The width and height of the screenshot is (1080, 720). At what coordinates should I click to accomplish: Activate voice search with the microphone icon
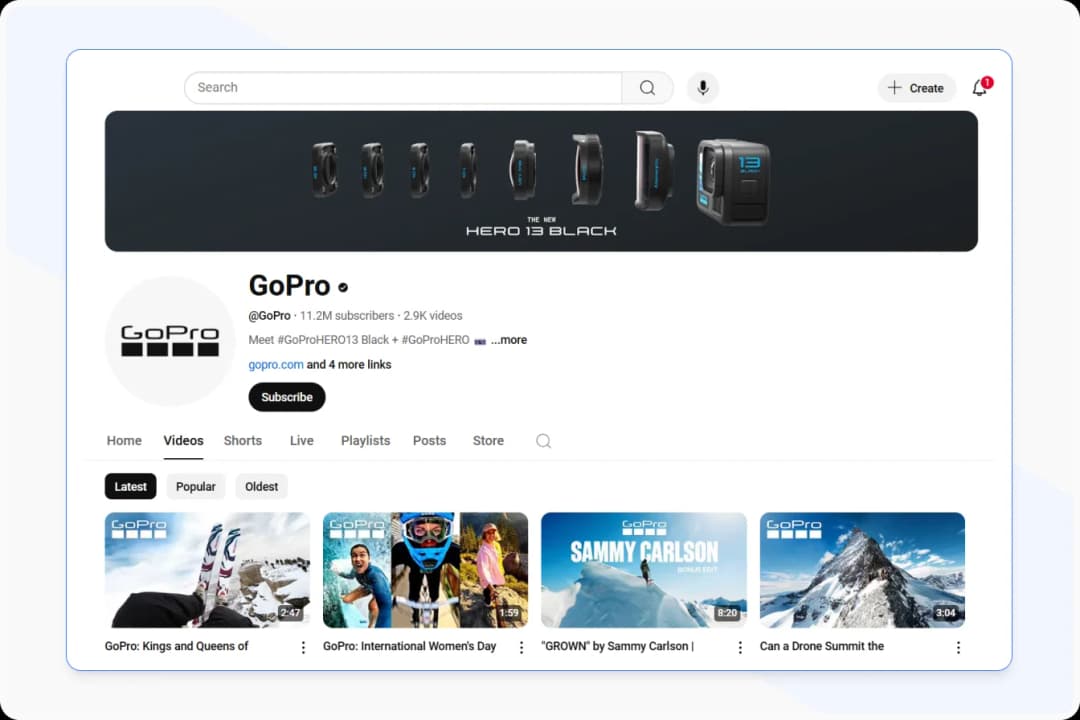(702, 87)
